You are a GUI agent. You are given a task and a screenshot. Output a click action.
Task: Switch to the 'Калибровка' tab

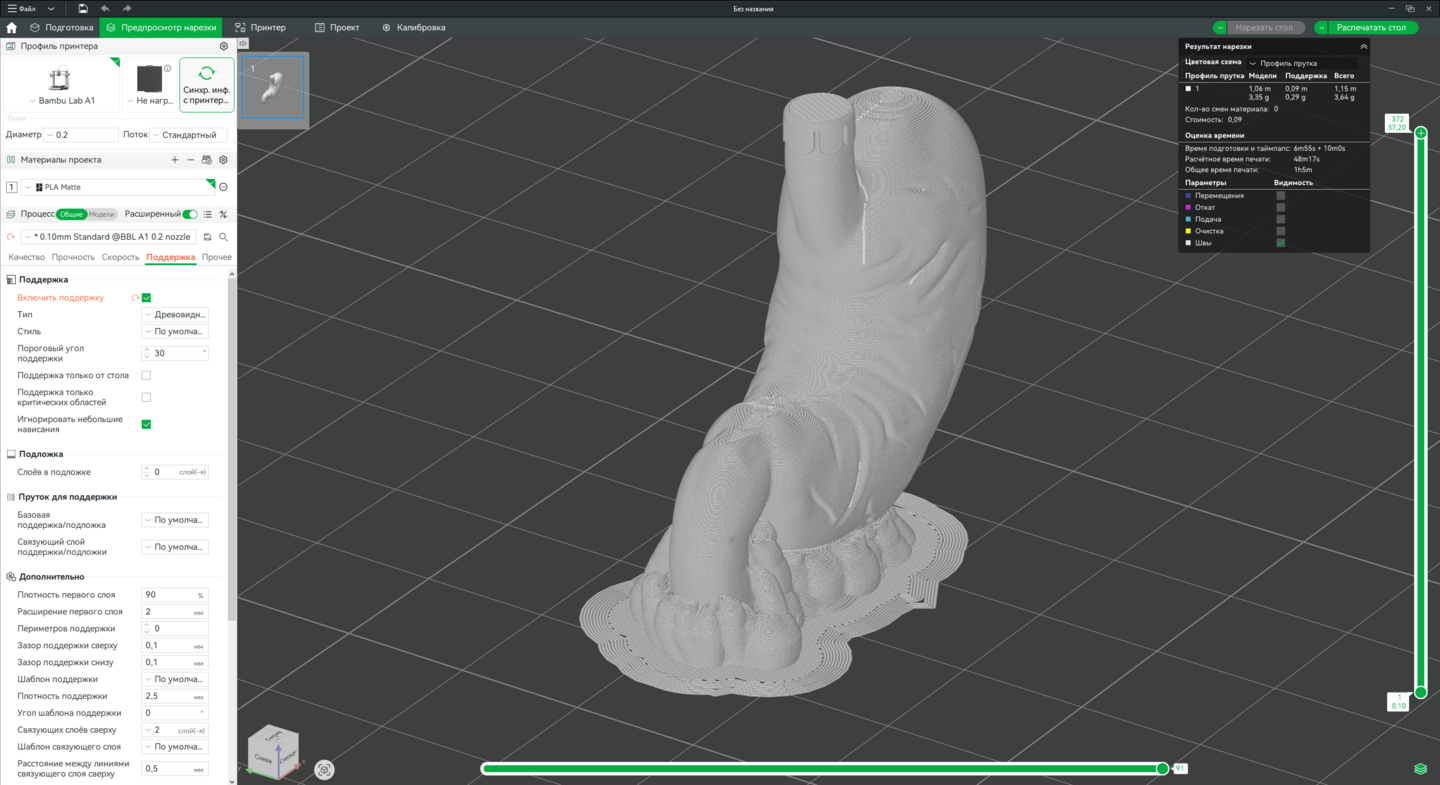pos(414,28)
